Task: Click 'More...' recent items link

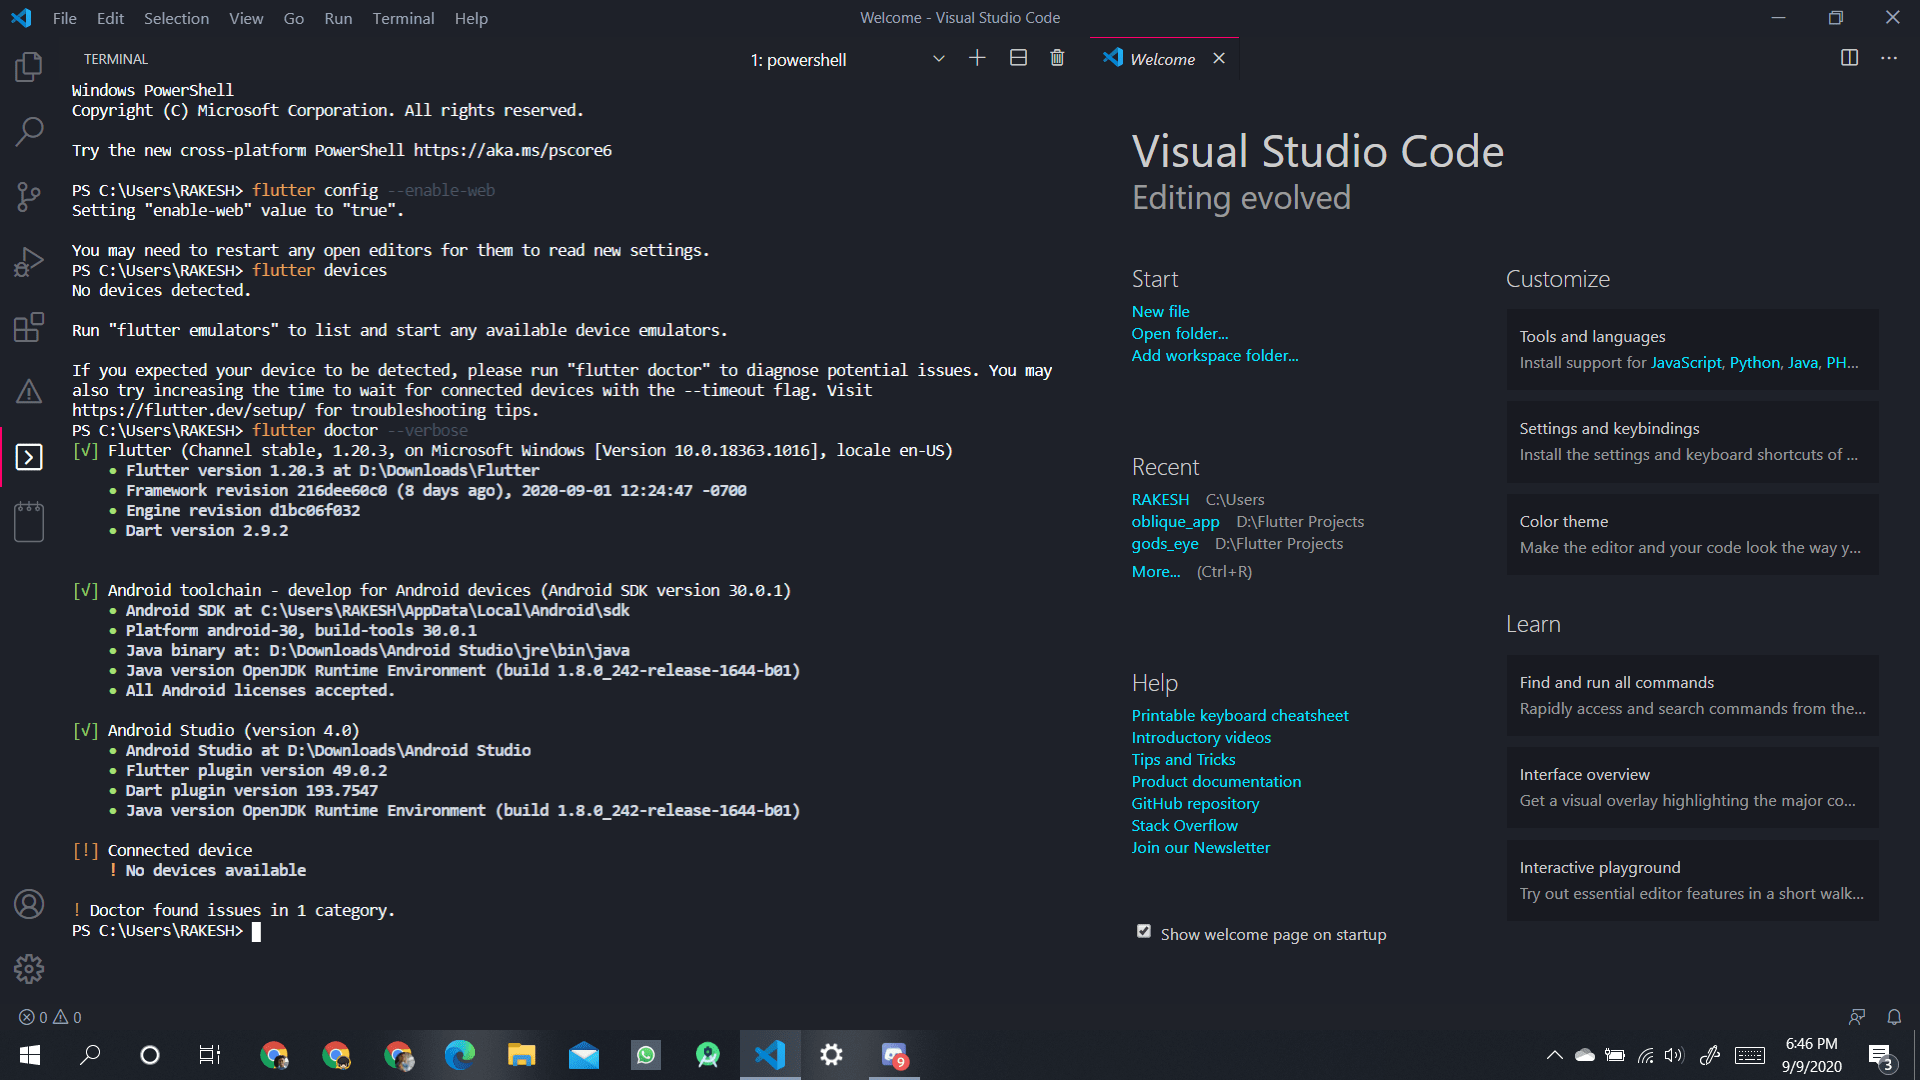Action: pos(1156,572)
